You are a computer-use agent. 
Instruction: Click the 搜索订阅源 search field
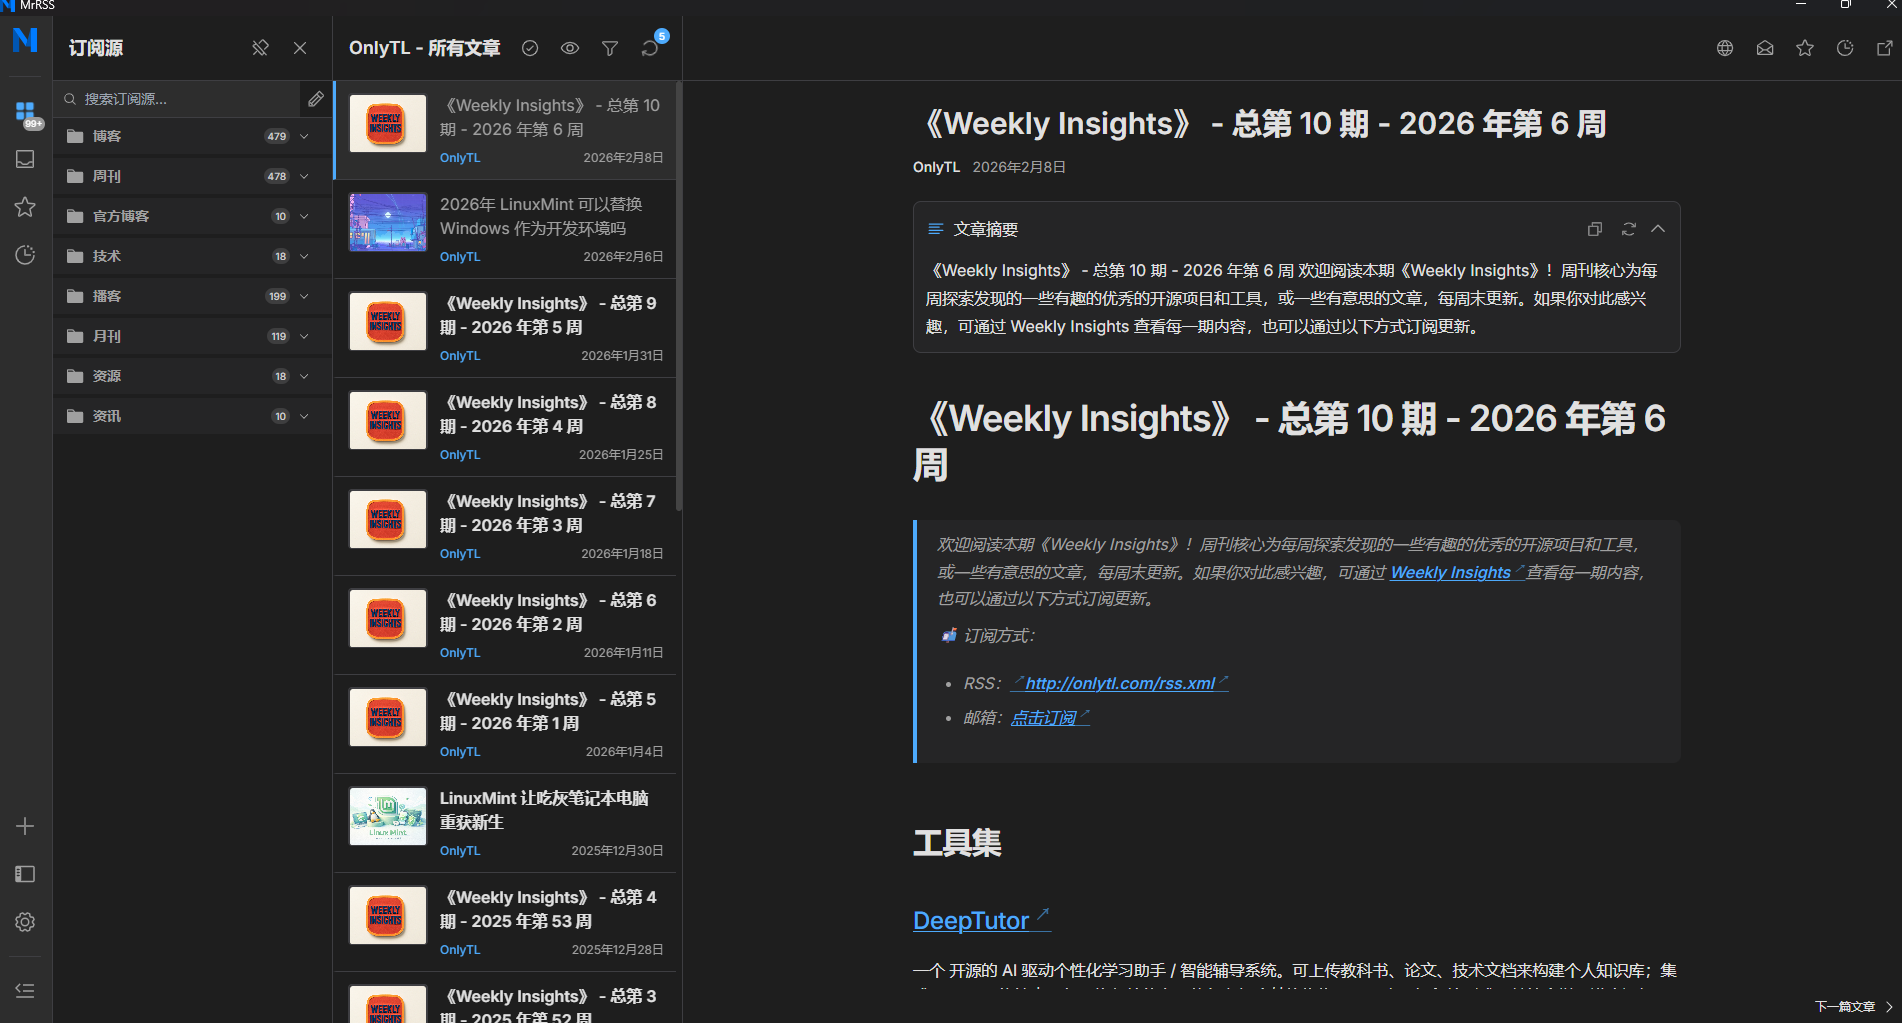pos(180,99)
